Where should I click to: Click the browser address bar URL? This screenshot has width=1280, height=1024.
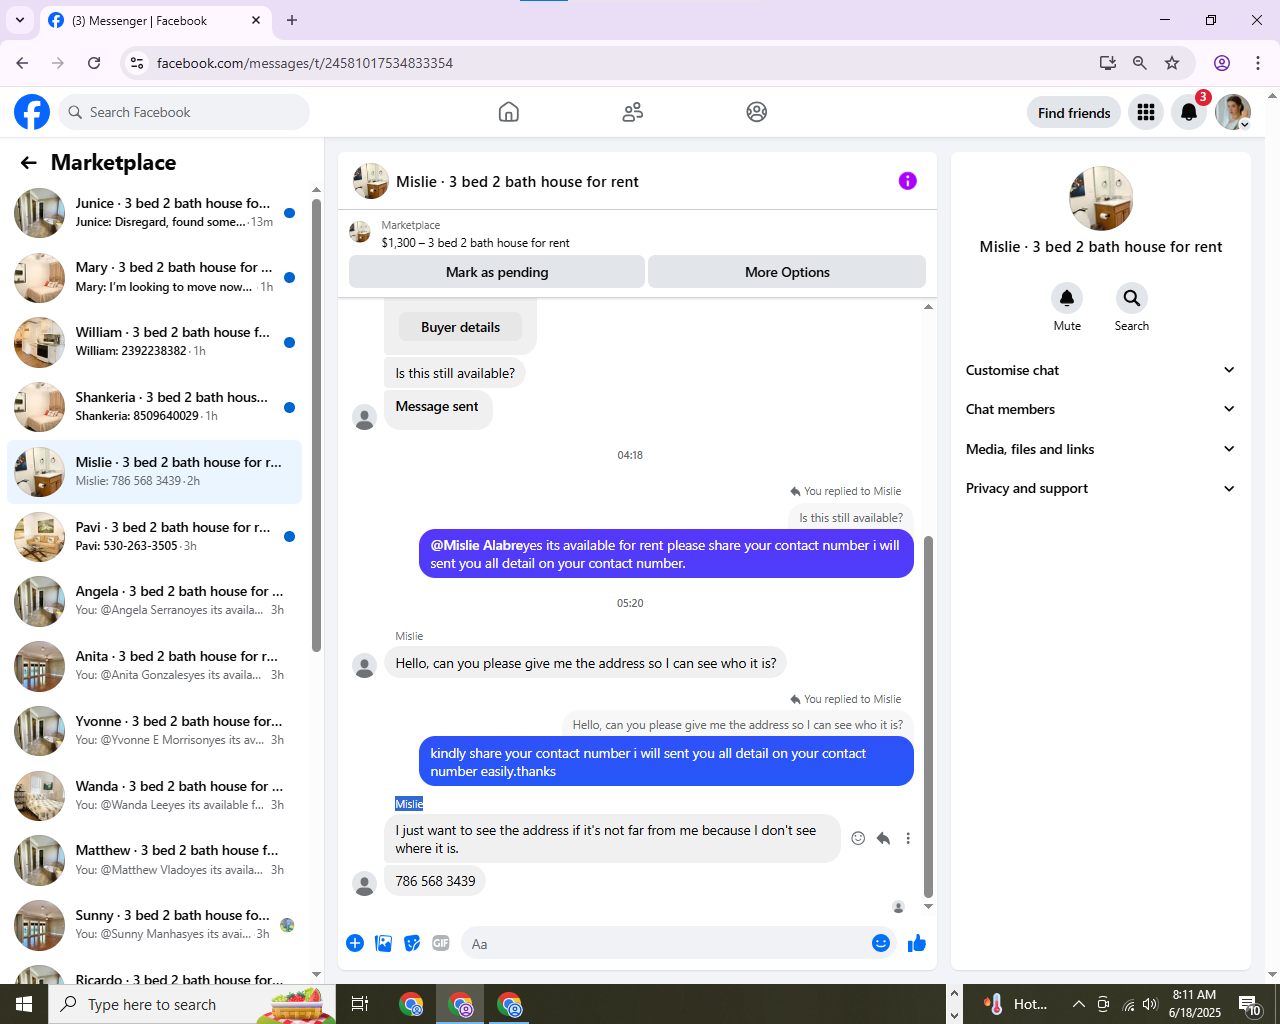click(305, 63)
